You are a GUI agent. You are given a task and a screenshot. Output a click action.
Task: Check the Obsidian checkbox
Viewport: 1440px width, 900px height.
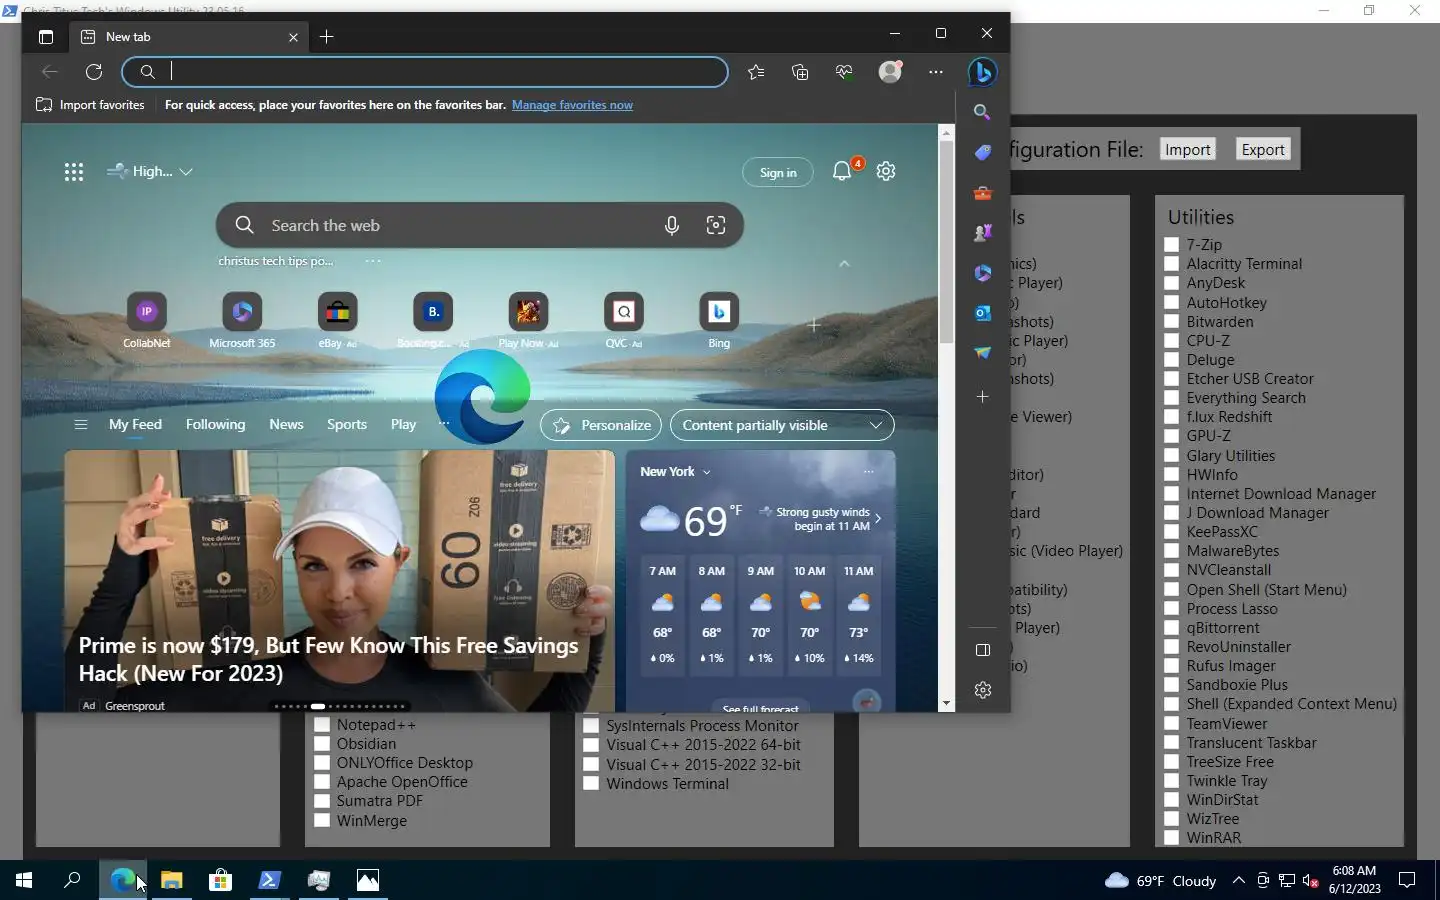[322, 744]
